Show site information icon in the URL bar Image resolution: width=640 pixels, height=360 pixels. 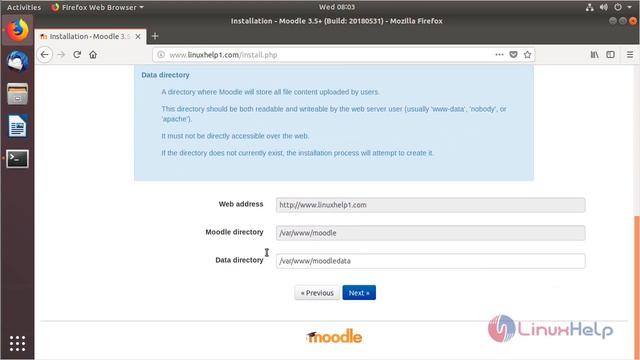pyautogui.click(x=161, y=55)
